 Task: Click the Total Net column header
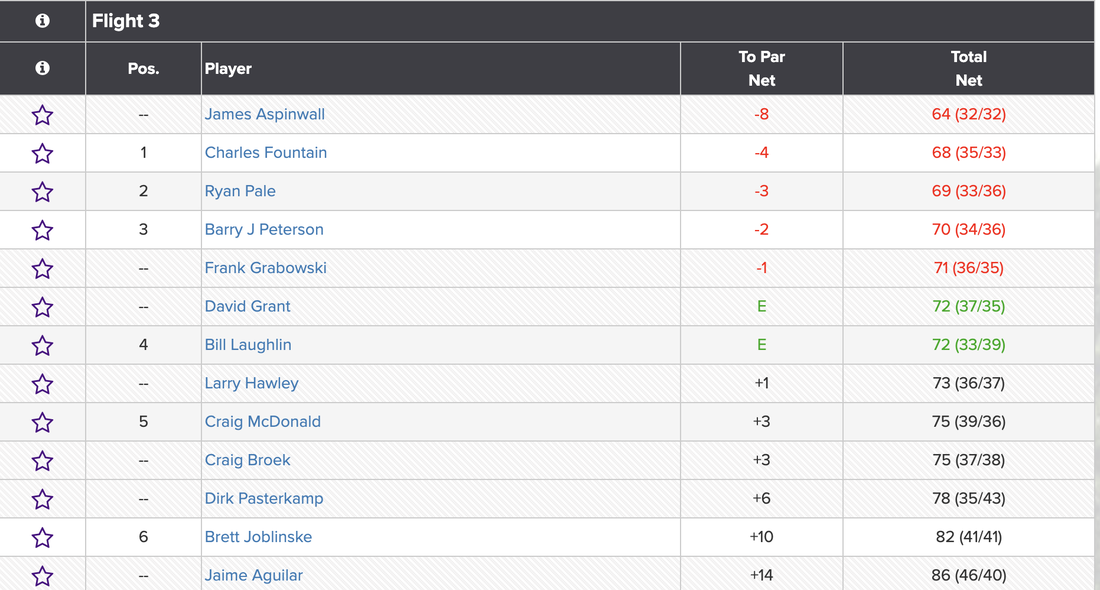[968, 69]
